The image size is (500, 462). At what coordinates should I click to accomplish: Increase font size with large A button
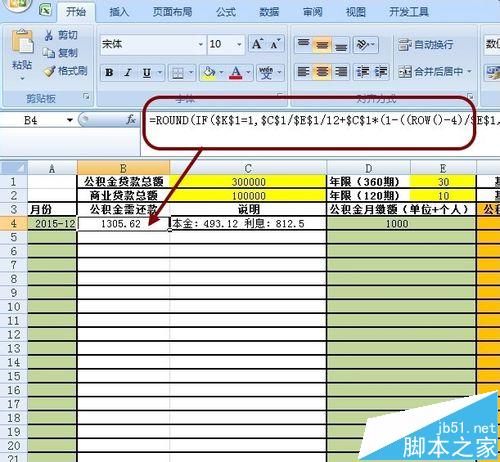pyautogui.click(x=257, y=44)
